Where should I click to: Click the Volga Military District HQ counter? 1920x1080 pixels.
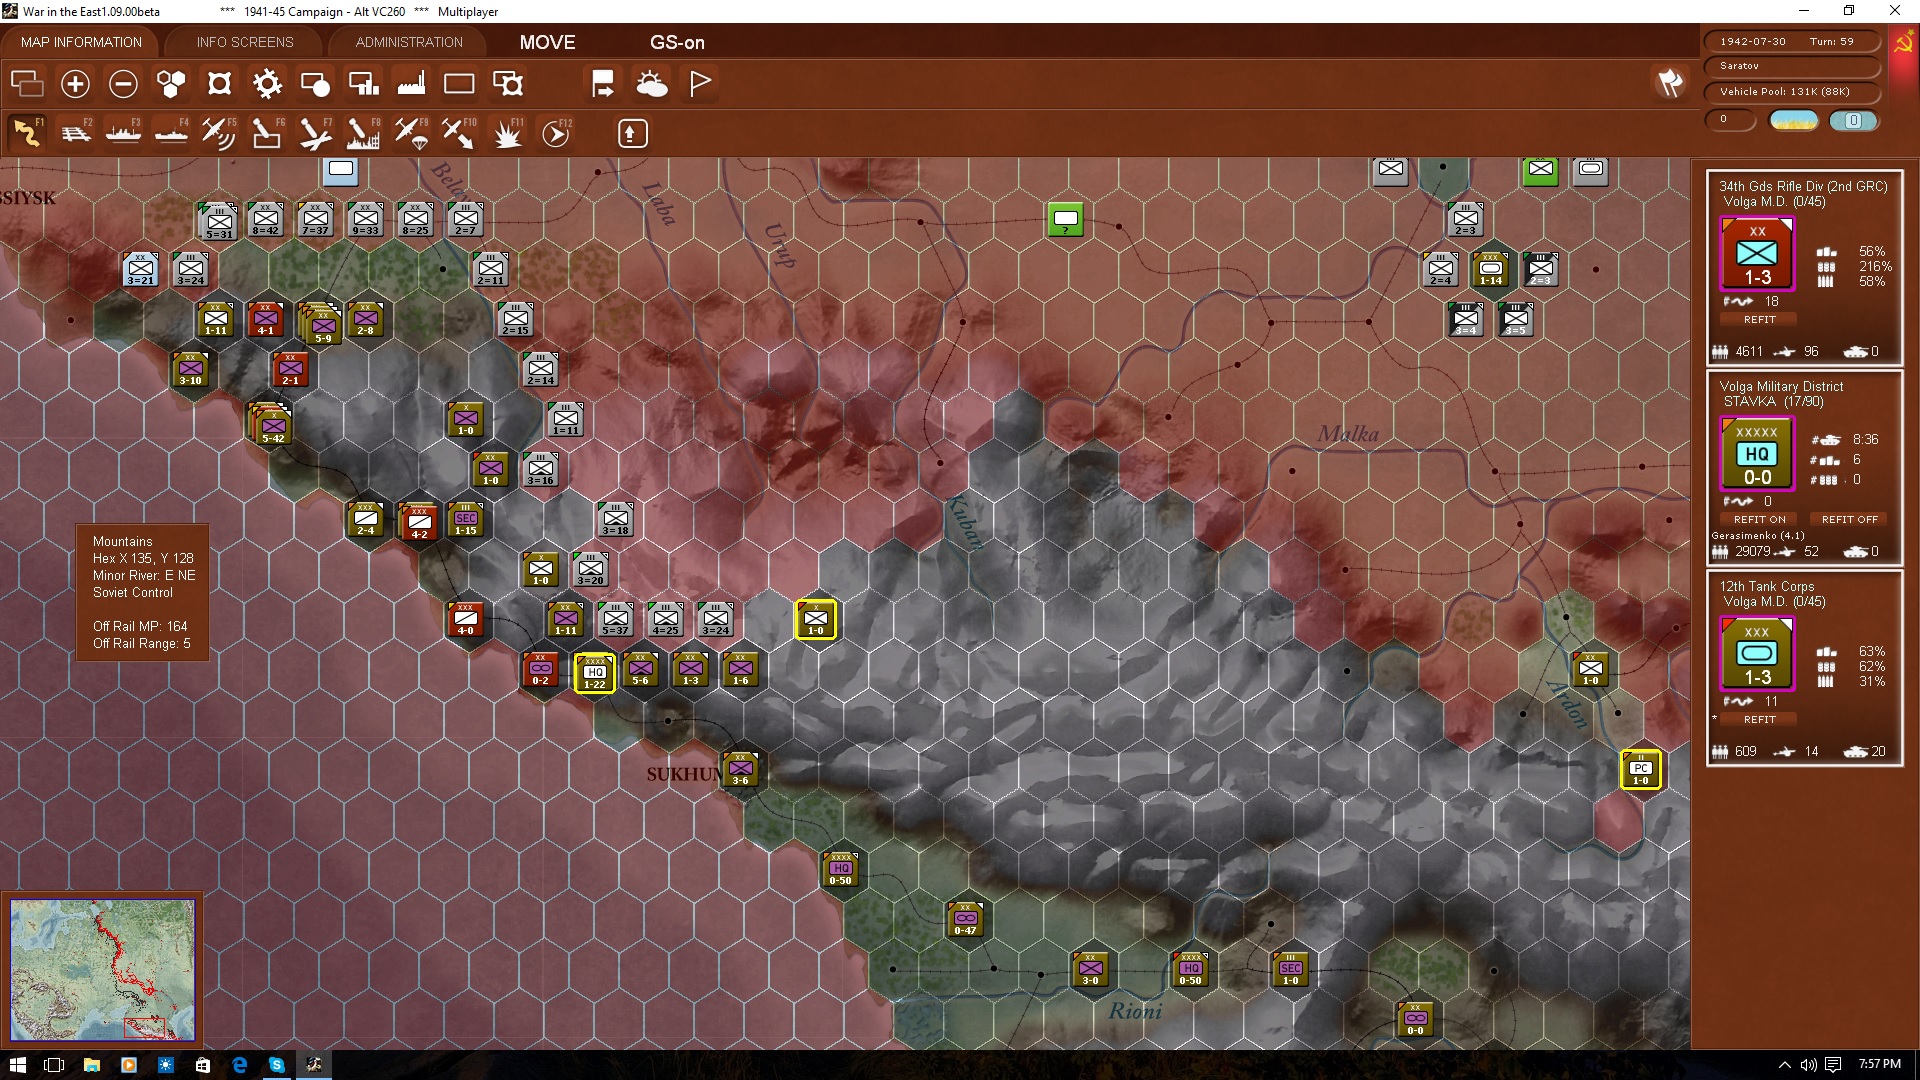click(1757, 454)
